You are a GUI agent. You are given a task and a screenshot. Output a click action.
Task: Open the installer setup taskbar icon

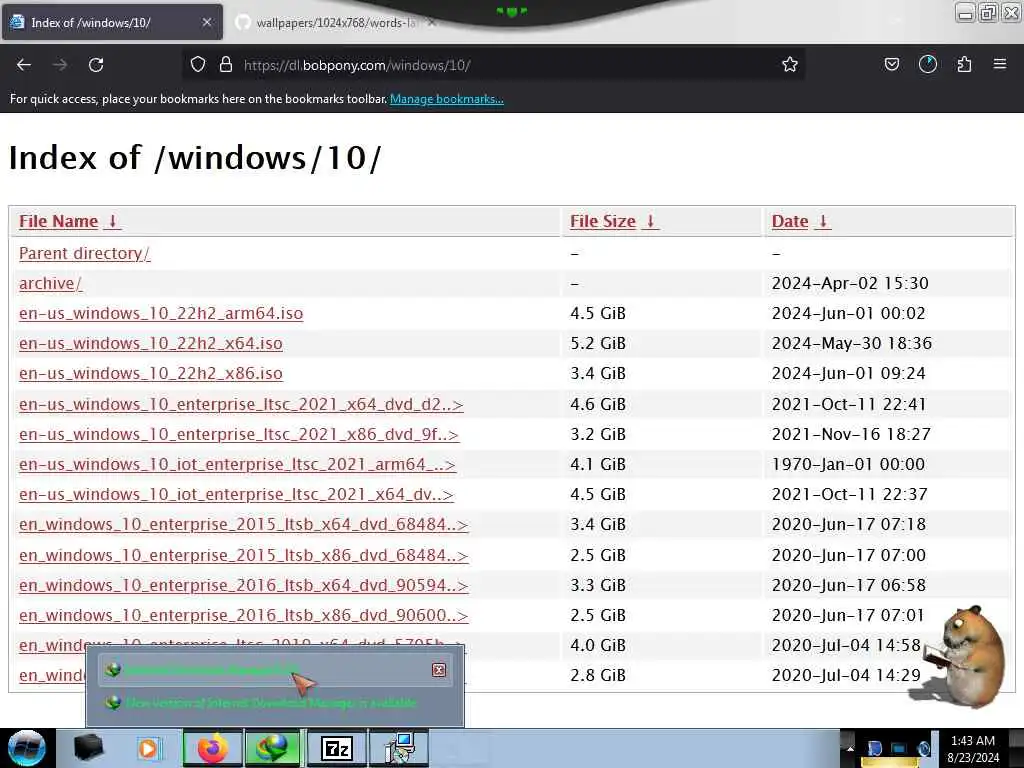coord(399,748)
